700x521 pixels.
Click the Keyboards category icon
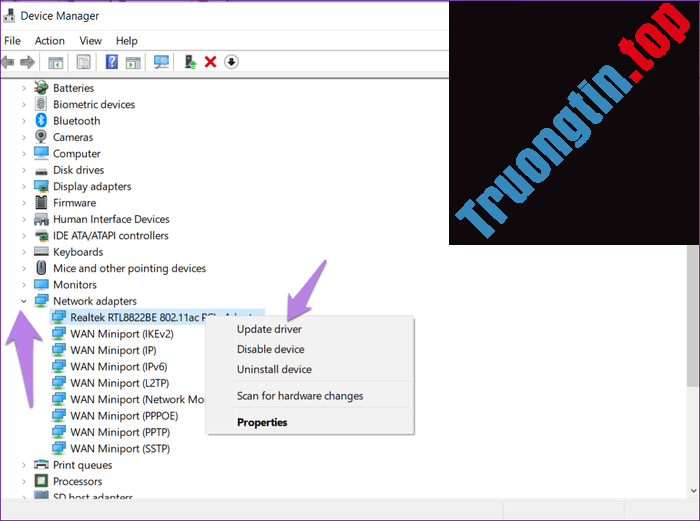pyautogui.click(x=41, y=252)
